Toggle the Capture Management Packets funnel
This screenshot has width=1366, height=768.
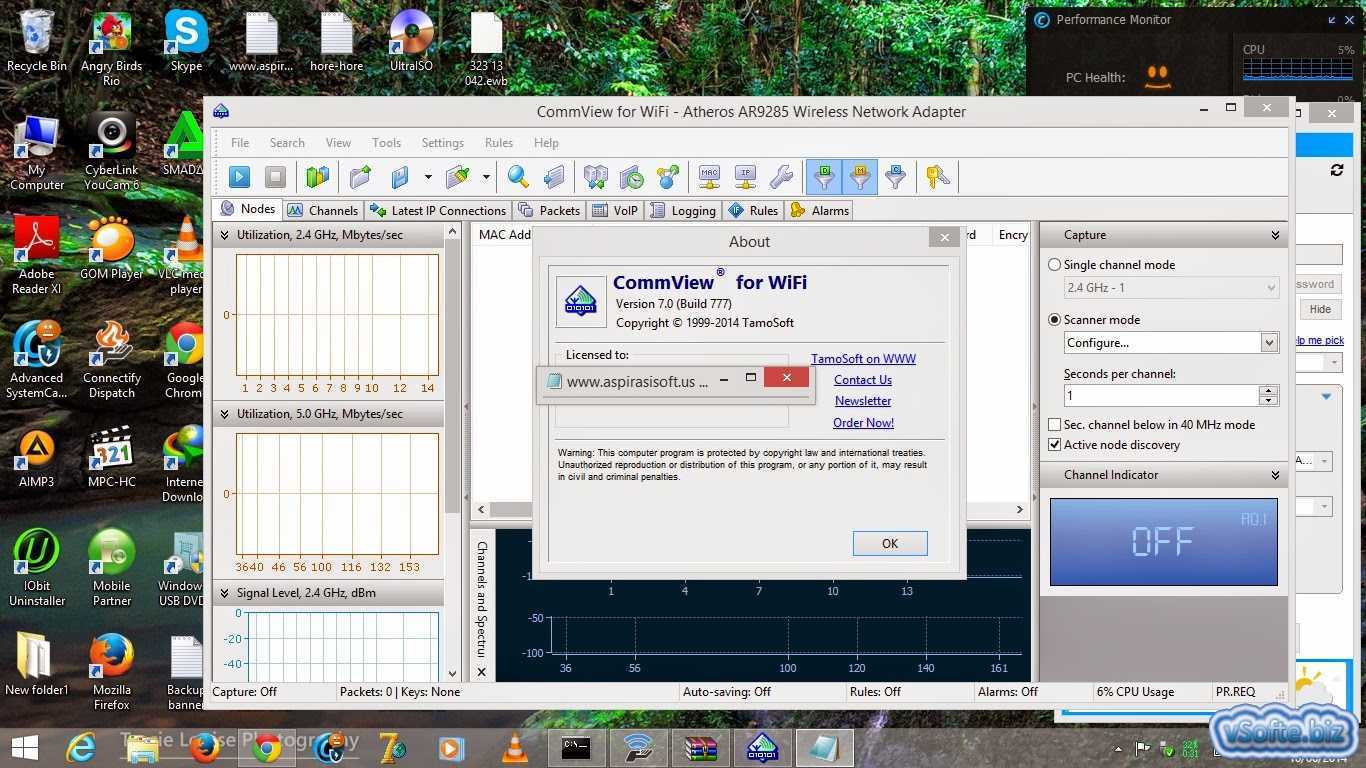[x=860, y=177]
